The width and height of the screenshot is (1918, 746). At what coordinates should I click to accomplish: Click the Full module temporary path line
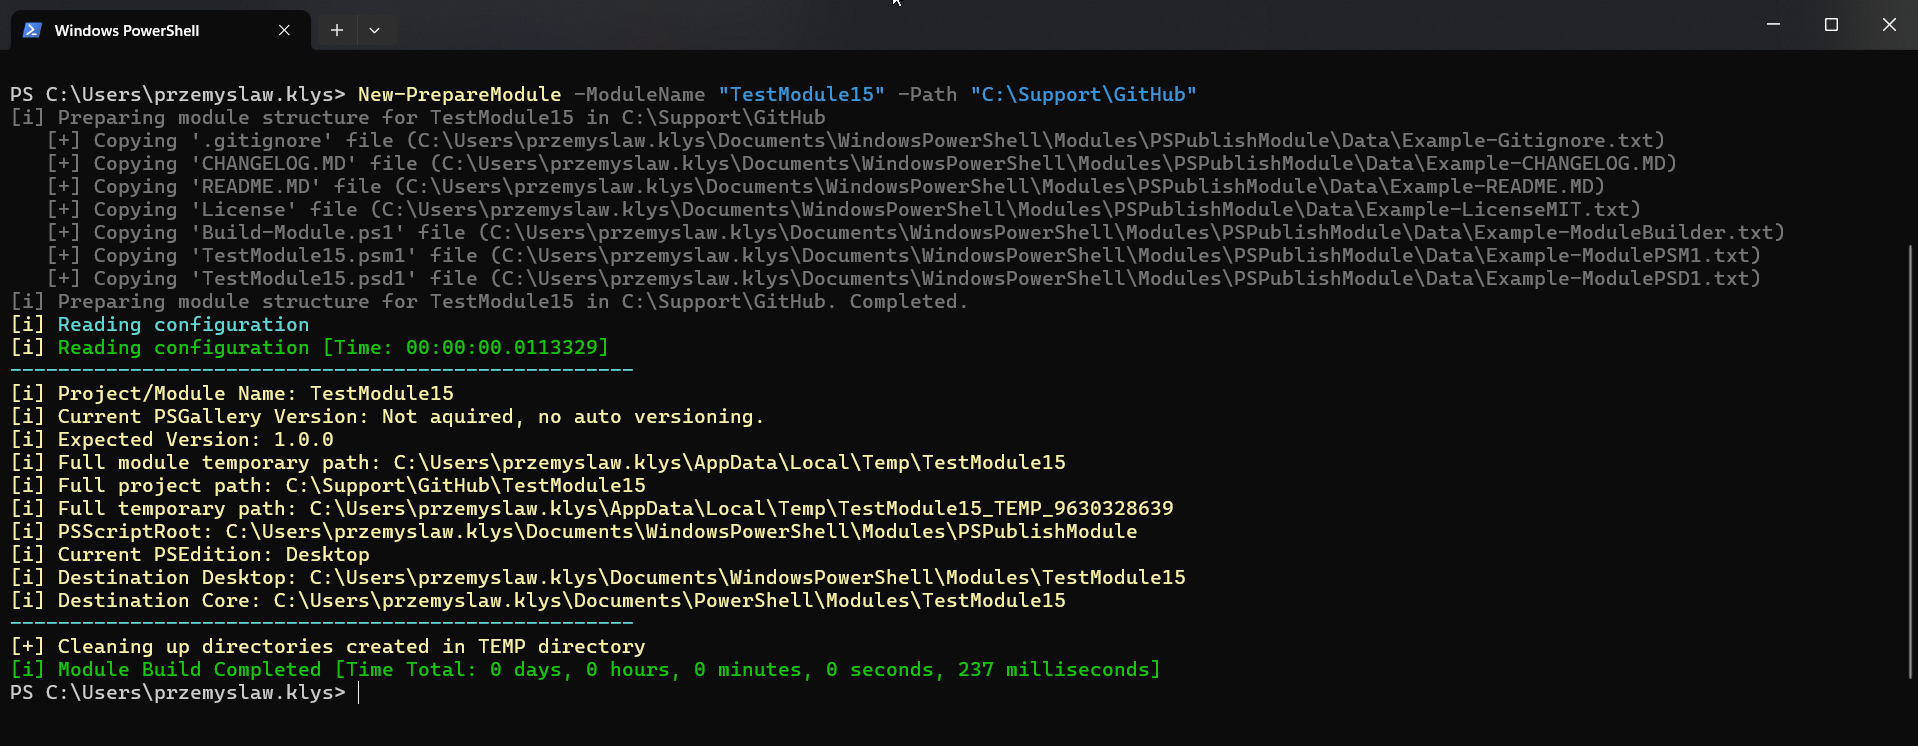538,462
